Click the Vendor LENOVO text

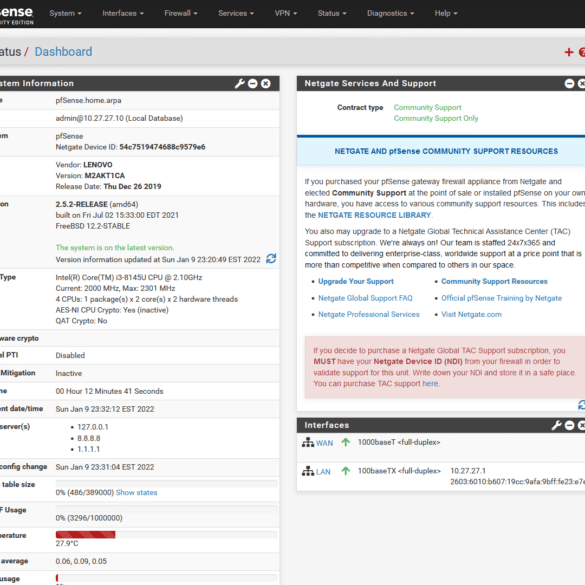[x=84, y=165]
